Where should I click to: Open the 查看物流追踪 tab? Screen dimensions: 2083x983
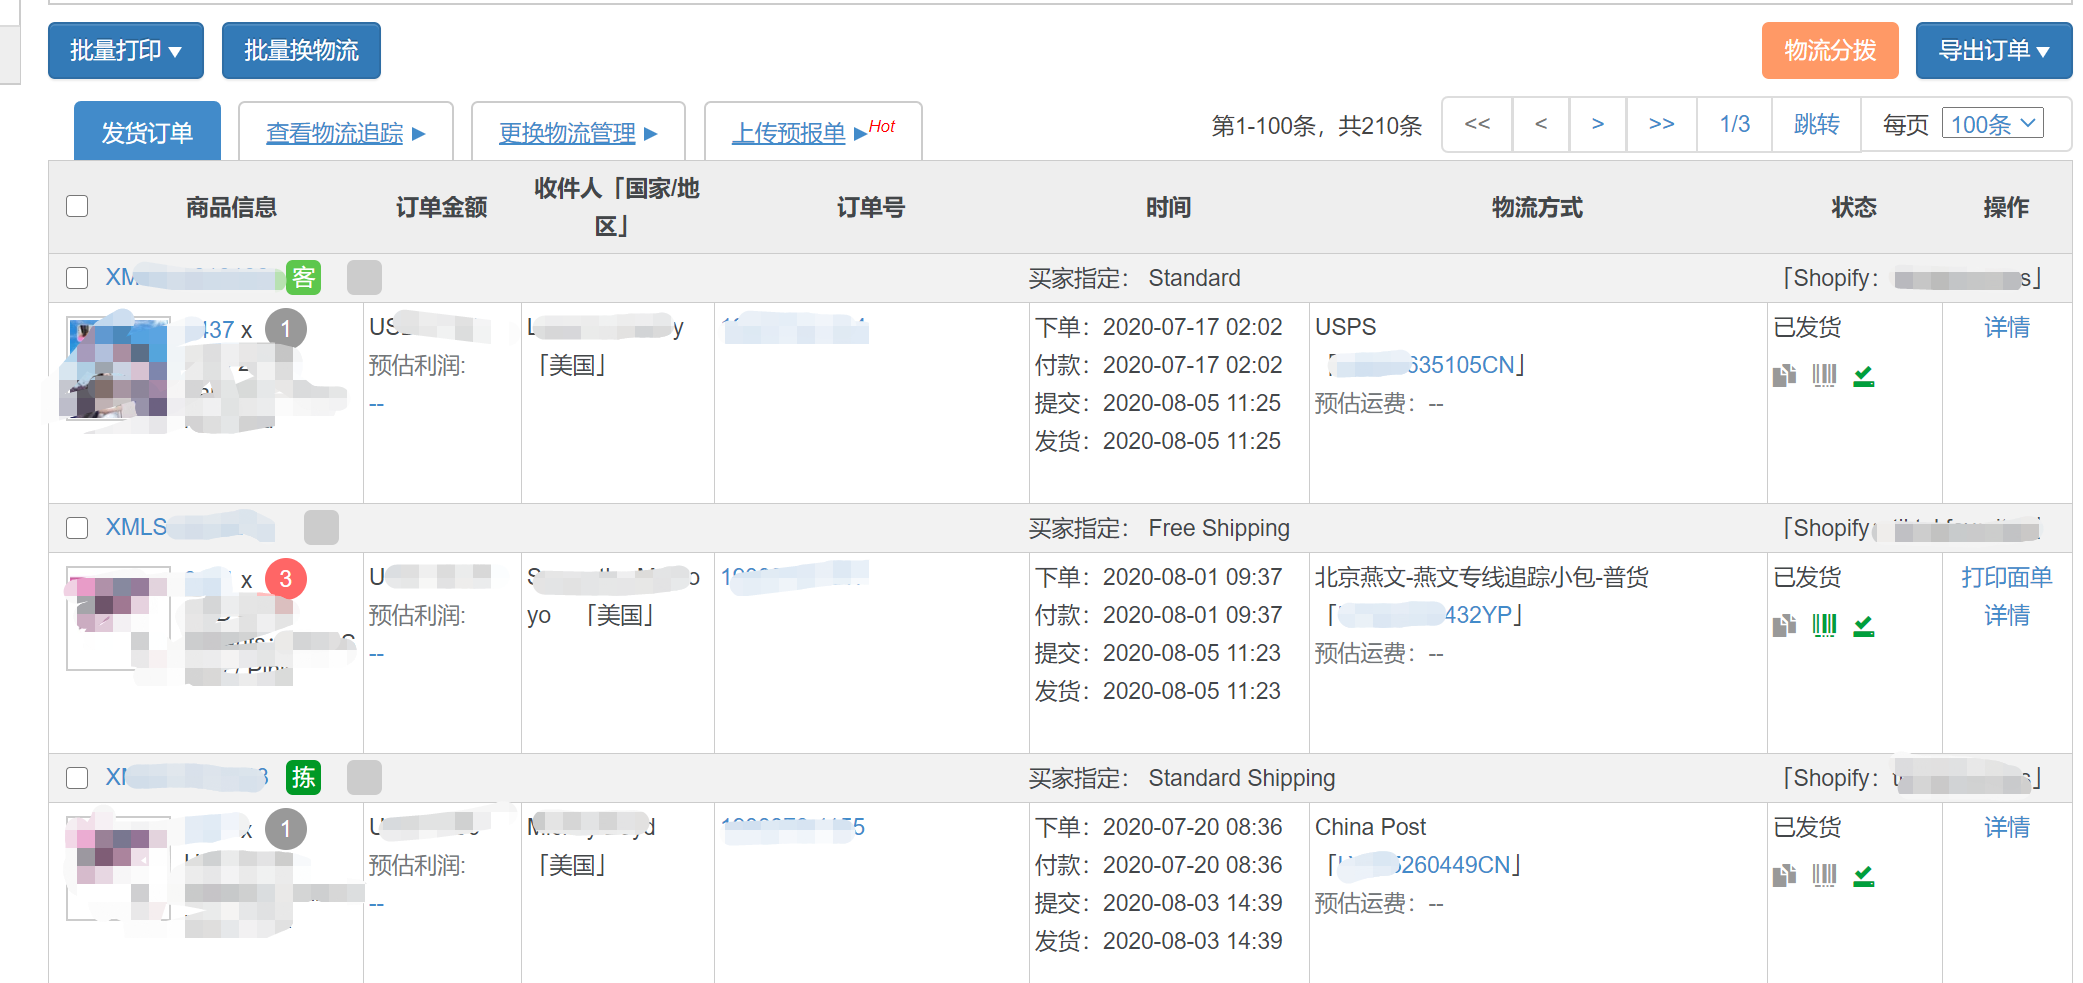pyautogui.click(x=346, y=132)
